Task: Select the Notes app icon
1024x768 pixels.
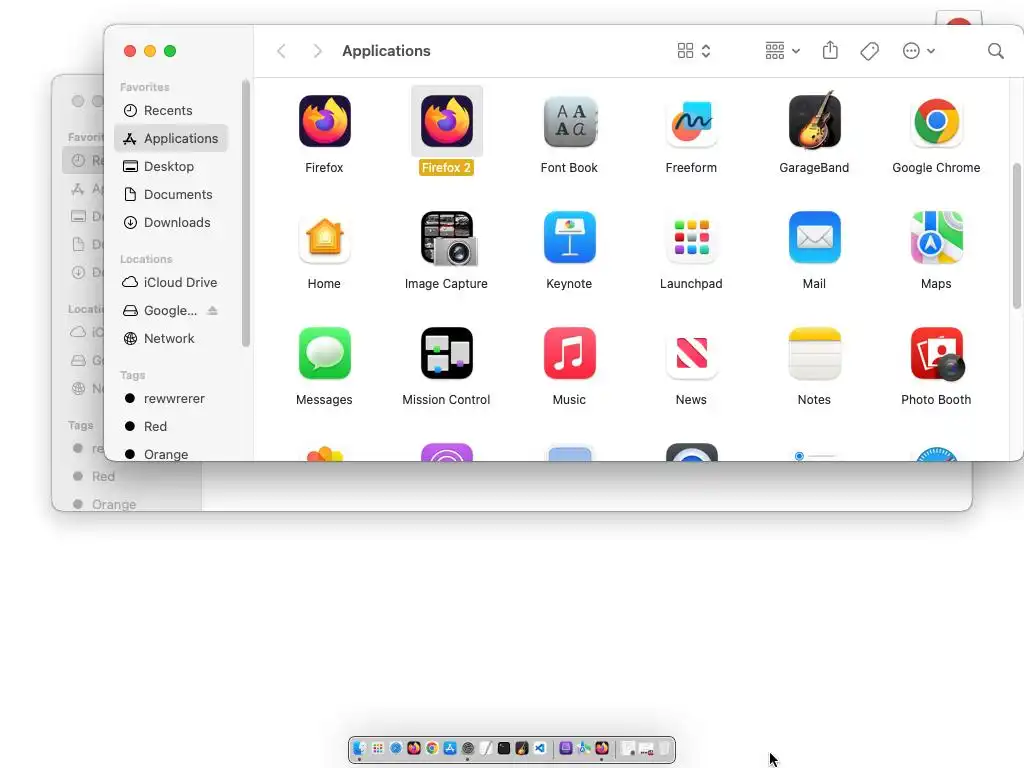Action: pyautogui.click(x=814, y=353)
